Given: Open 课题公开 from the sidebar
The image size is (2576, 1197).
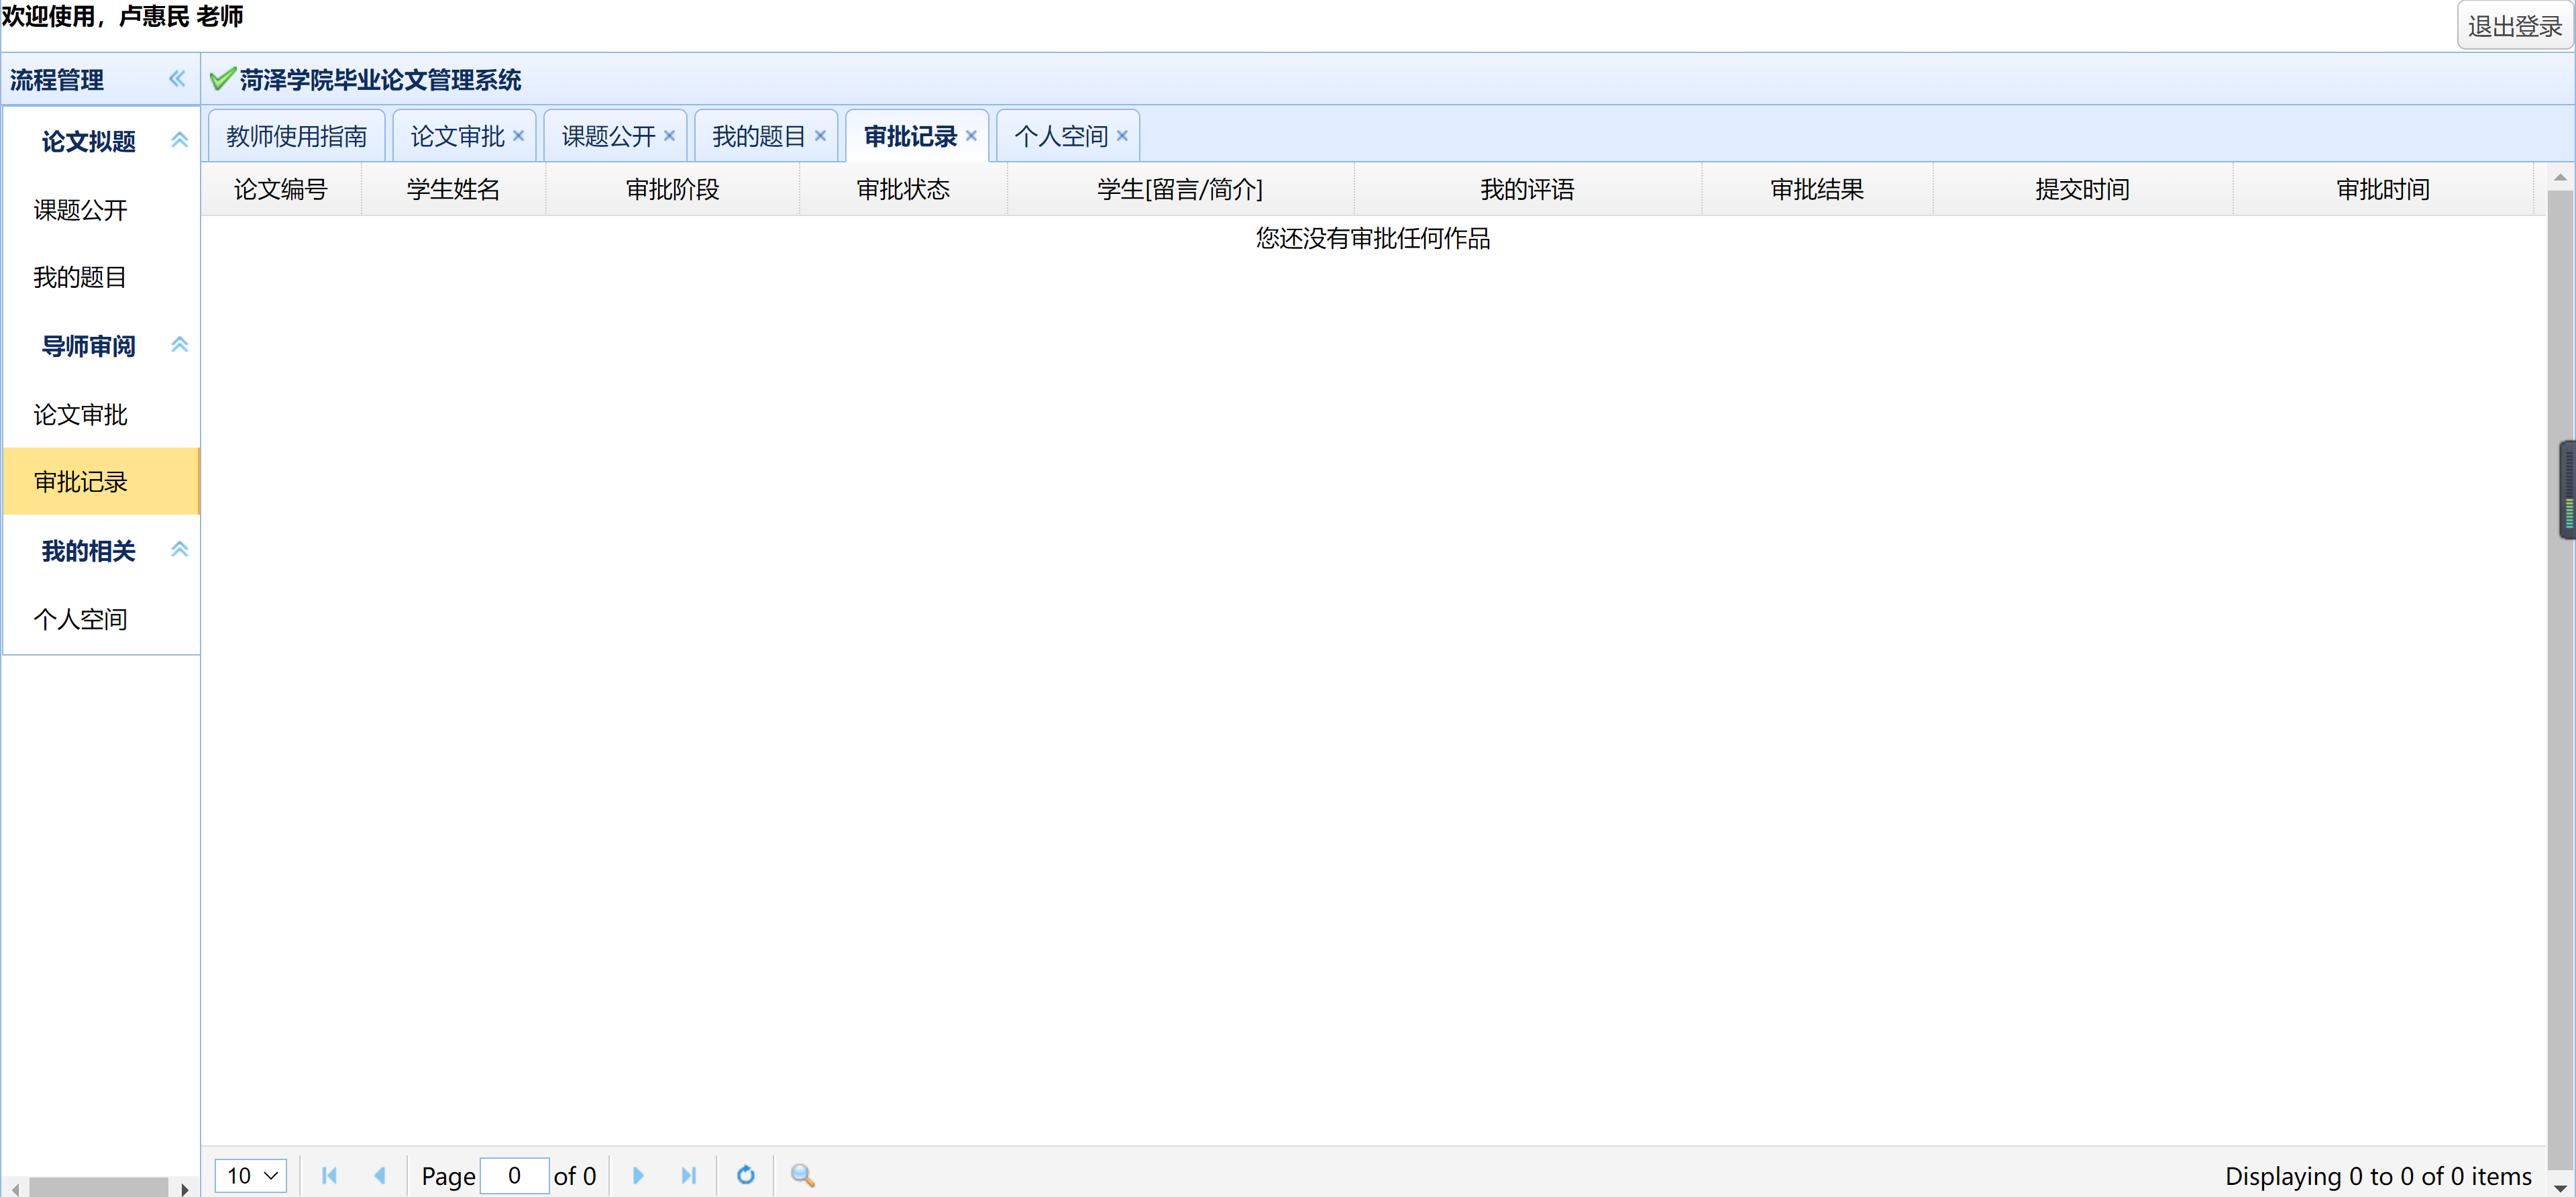Looking at the screenshot, I should click(x=81, y=209).
